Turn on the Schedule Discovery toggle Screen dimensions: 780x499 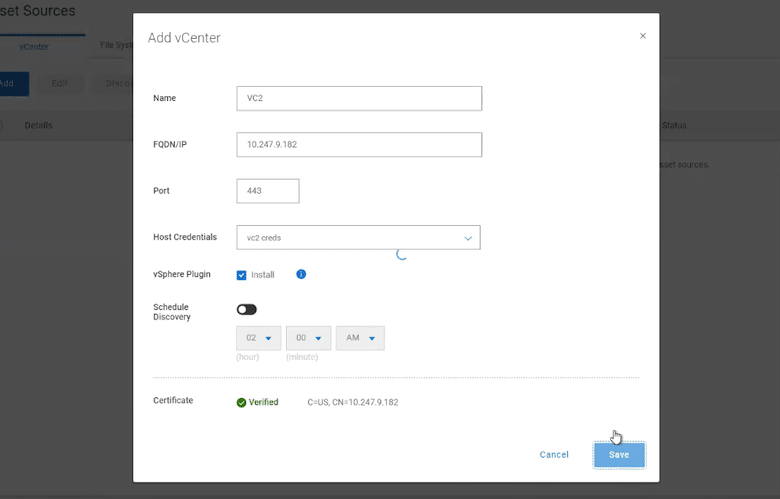[x=247, y=309]
